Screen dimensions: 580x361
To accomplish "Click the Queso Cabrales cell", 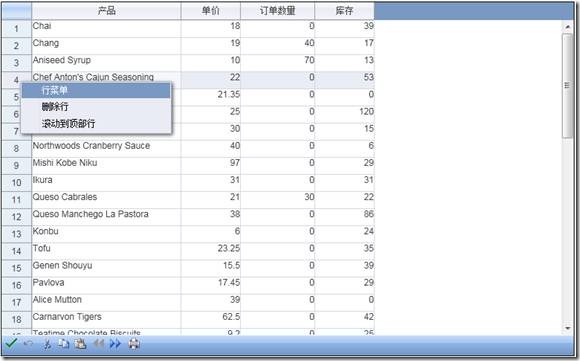I will (x=107, y=200).
